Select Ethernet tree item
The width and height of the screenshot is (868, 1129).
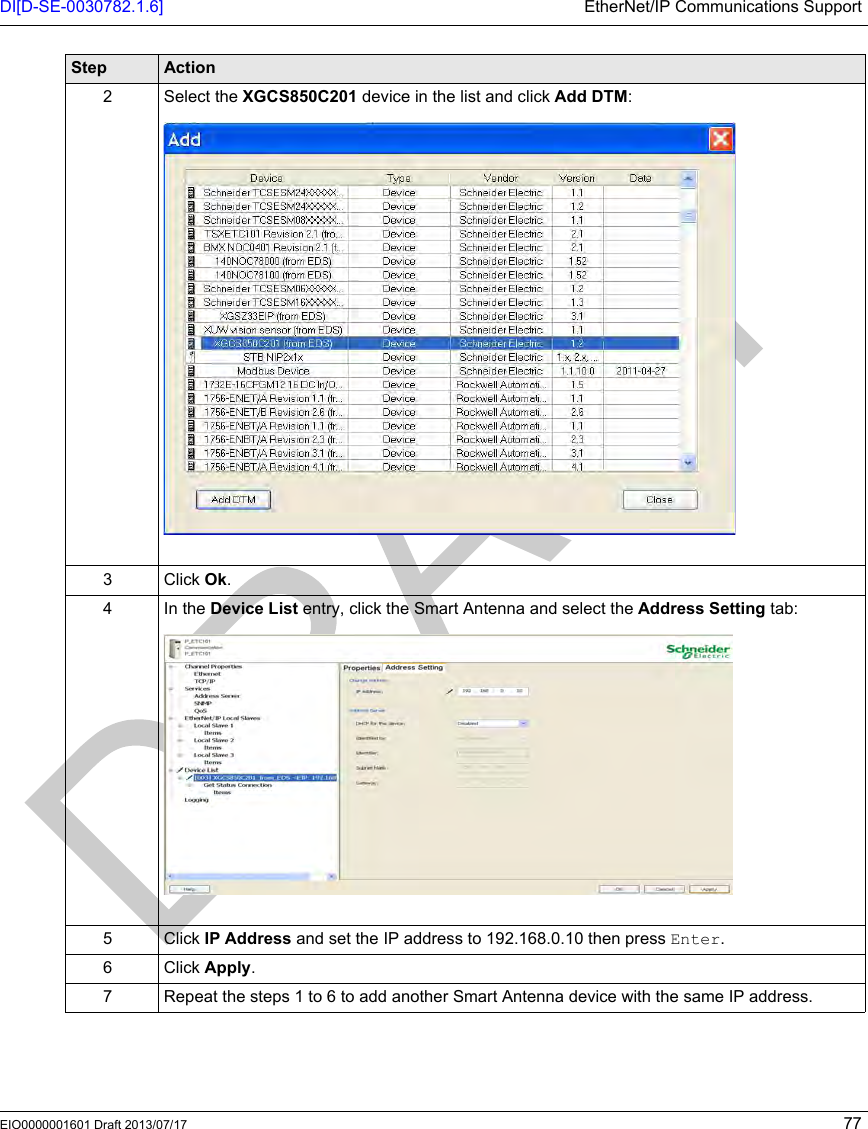[x=207, y=674]
